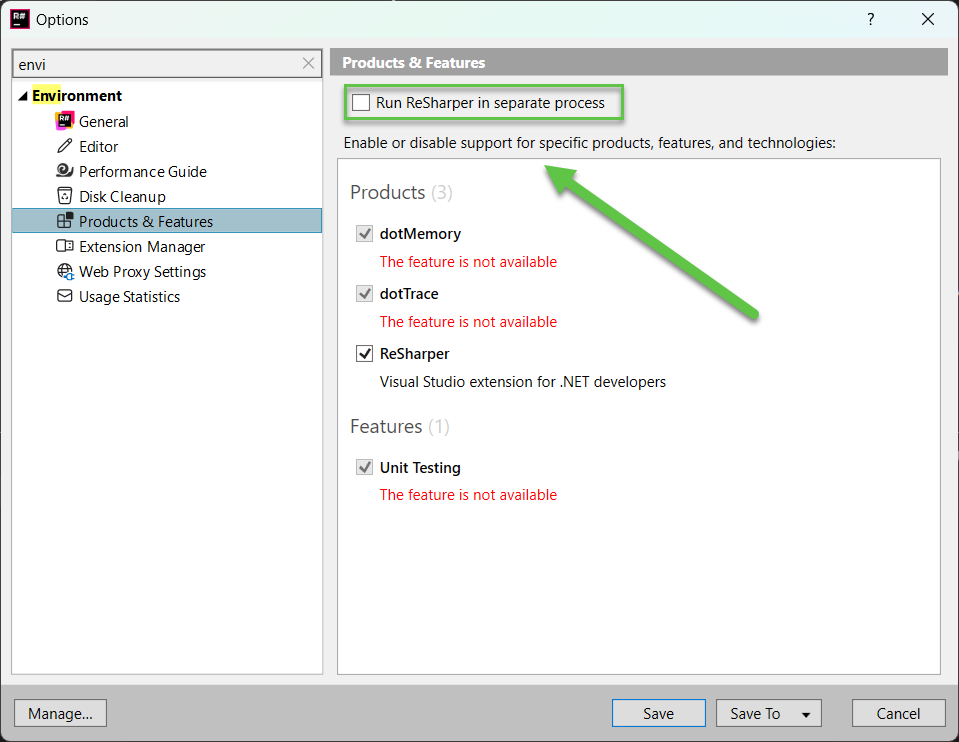Click the General settings icon
Screen dimensions: 959x742
coord(65,121)
